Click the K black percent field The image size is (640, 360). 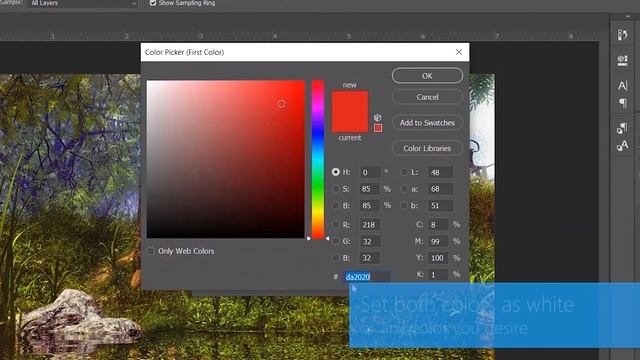pyautogui.click(x=438, y=275)
